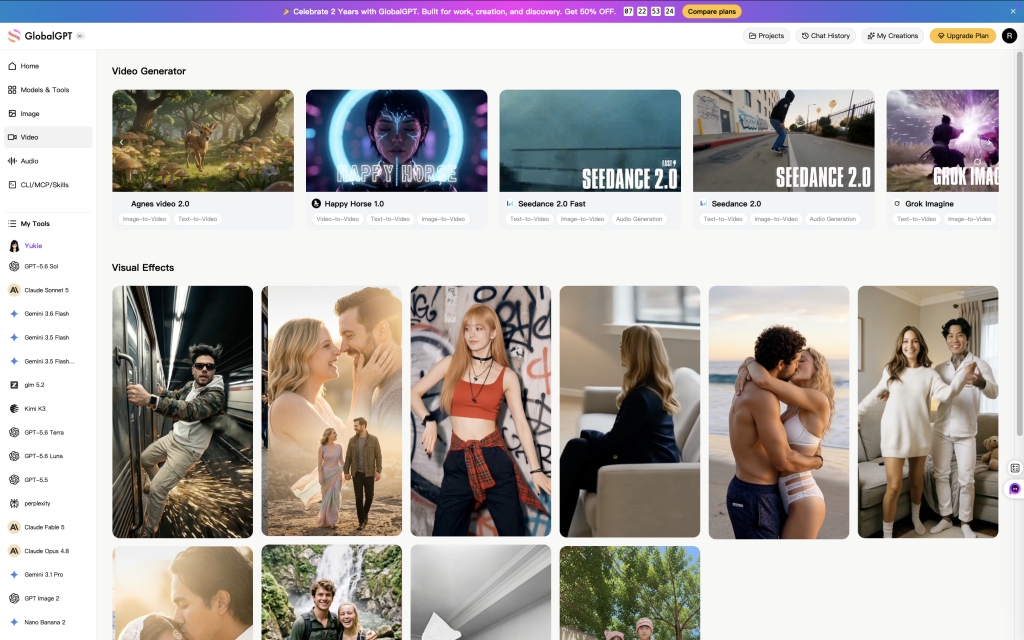The width and height of the screenshot is (1024, 640).
Task: Select Audio Generation tag under Seedance 2.0 Fast
Action: pyautogui.click(x=639, y=219)
